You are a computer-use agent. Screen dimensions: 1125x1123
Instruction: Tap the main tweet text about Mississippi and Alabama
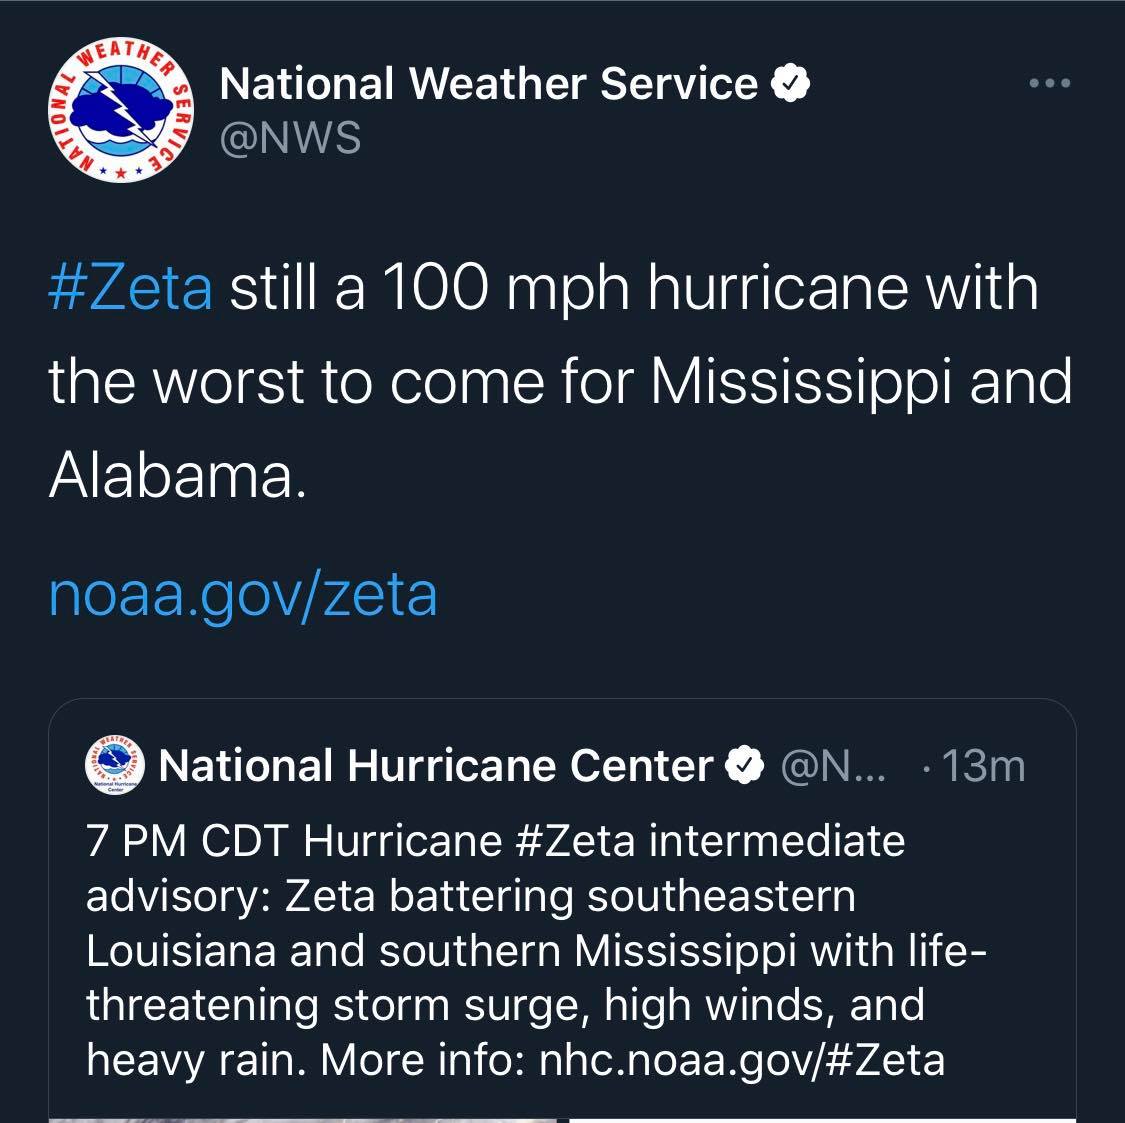click(560, 381)
